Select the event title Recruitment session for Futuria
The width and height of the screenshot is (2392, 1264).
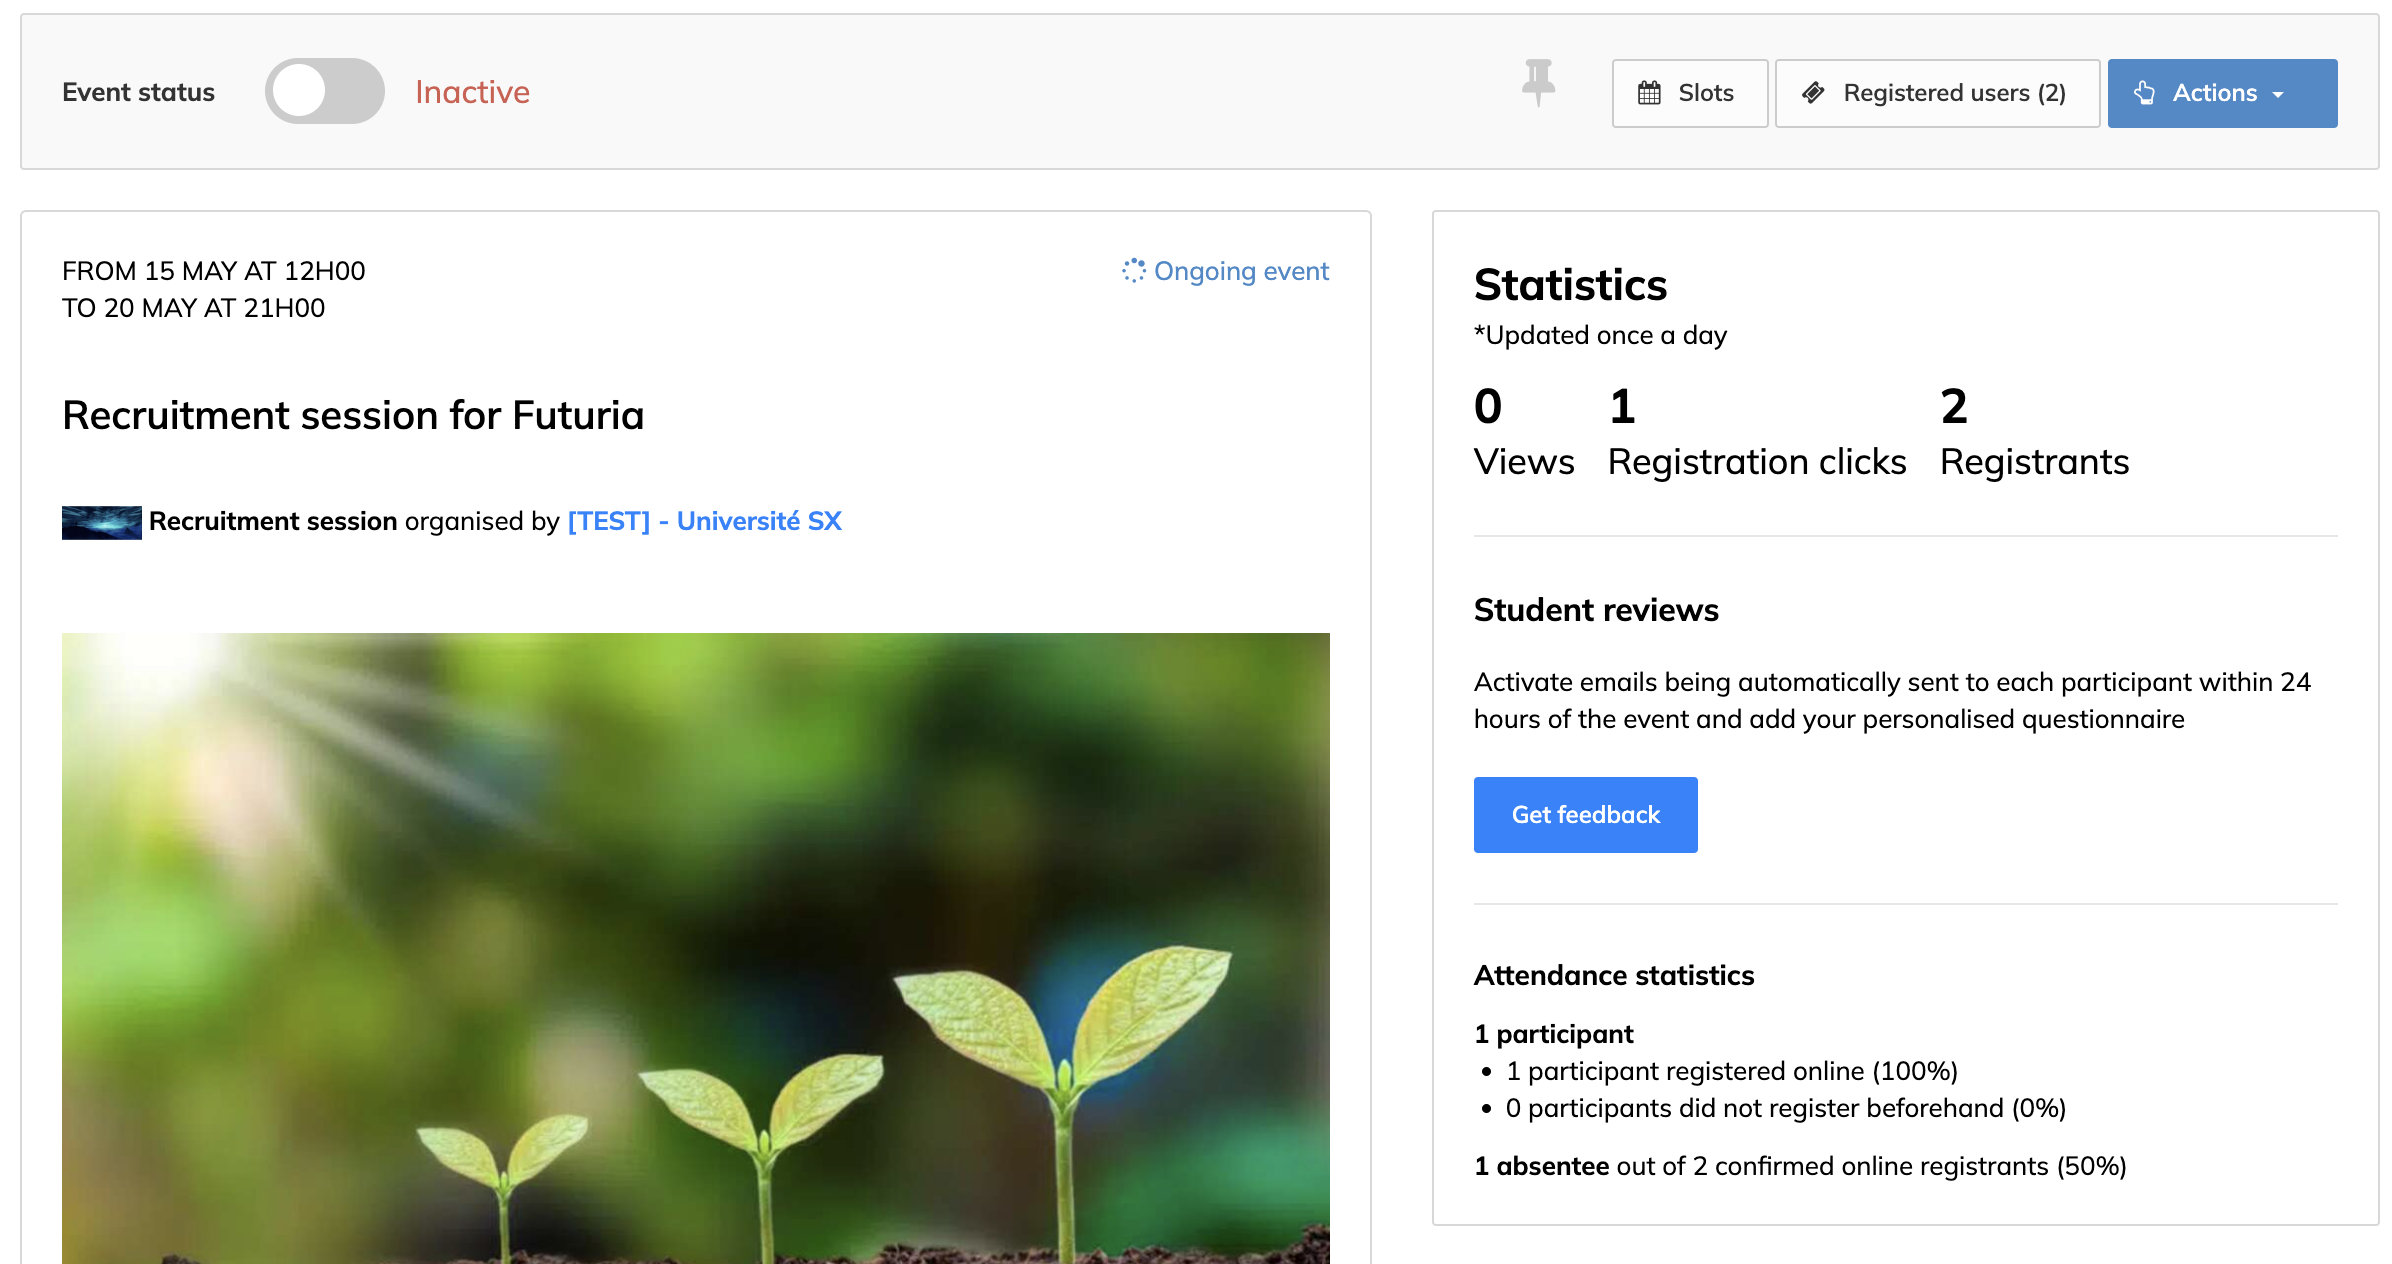point(353,415)
